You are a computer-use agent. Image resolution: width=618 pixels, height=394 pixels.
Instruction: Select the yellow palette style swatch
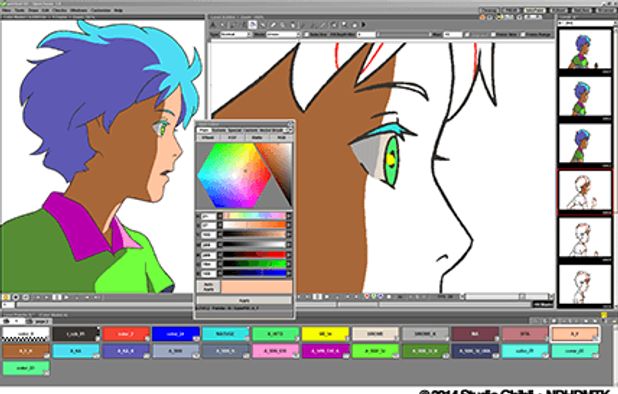[x=326, y=334]
